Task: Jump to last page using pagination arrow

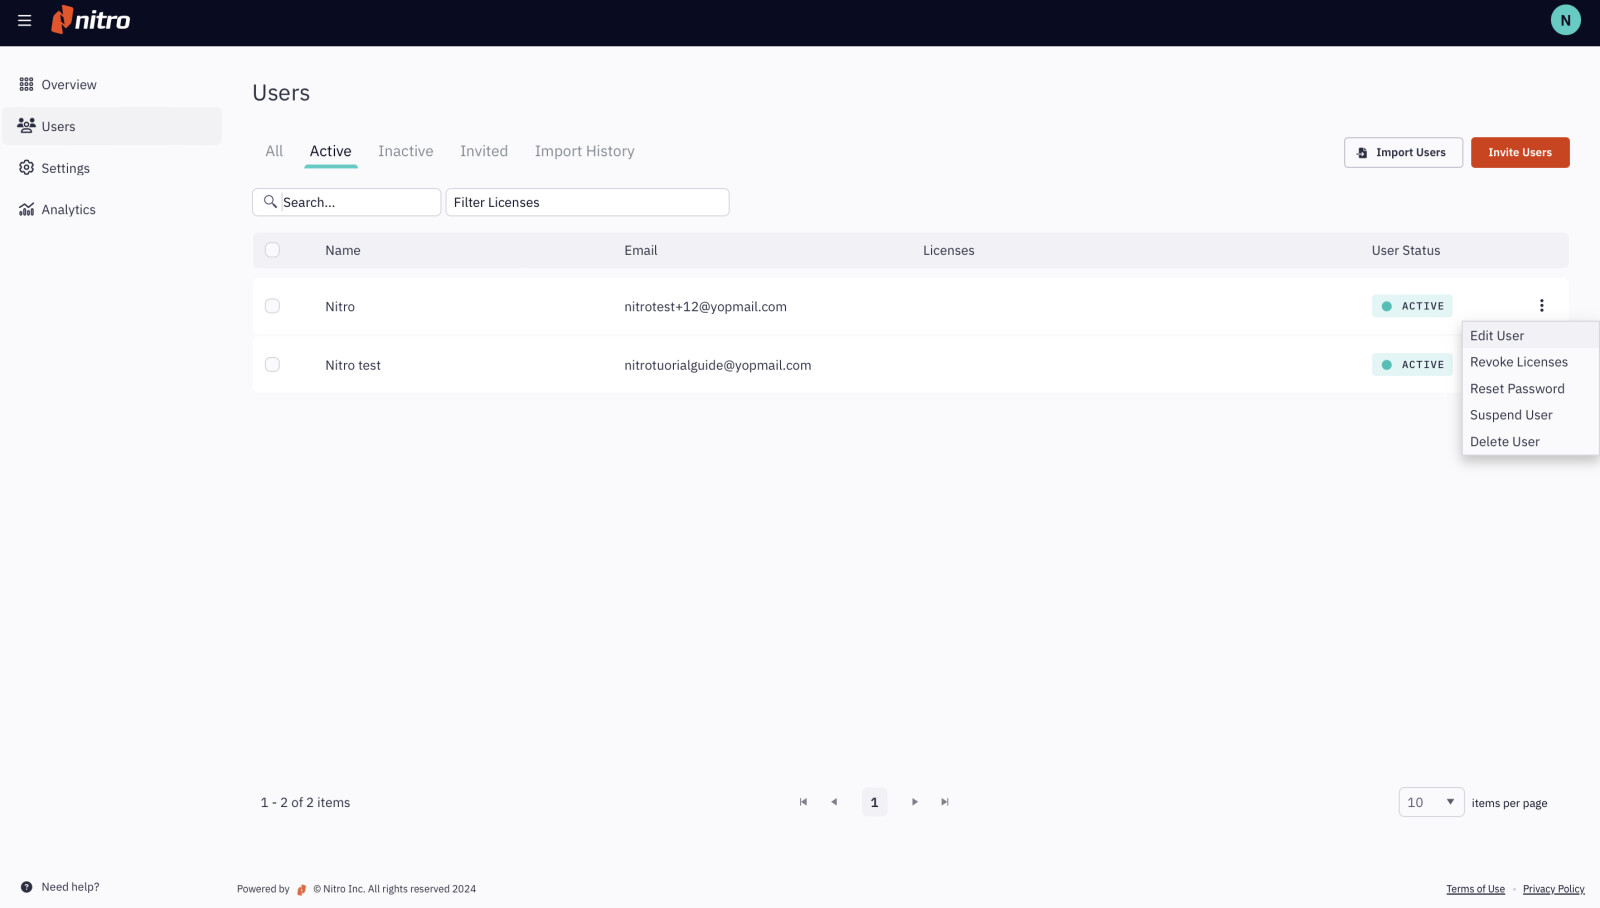Action: point(944,801)
